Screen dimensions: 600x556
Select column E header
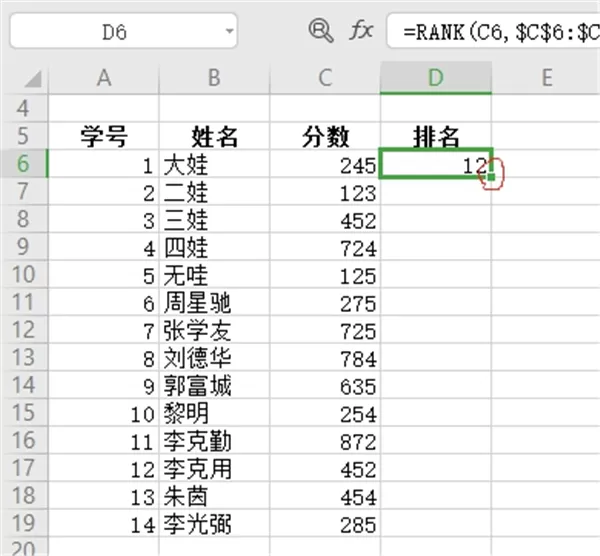(546, 78)
